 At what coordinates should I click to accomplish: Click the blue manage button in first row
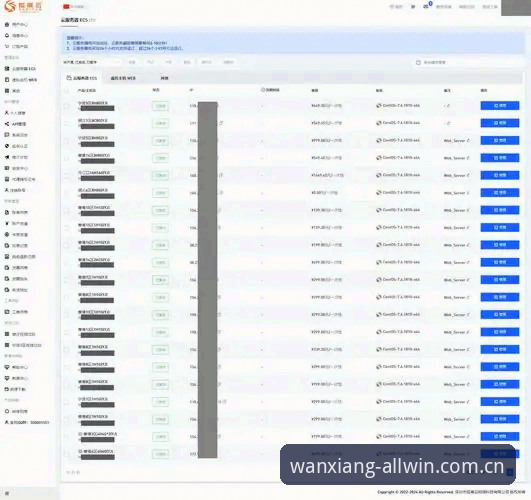tap(500, 106)
